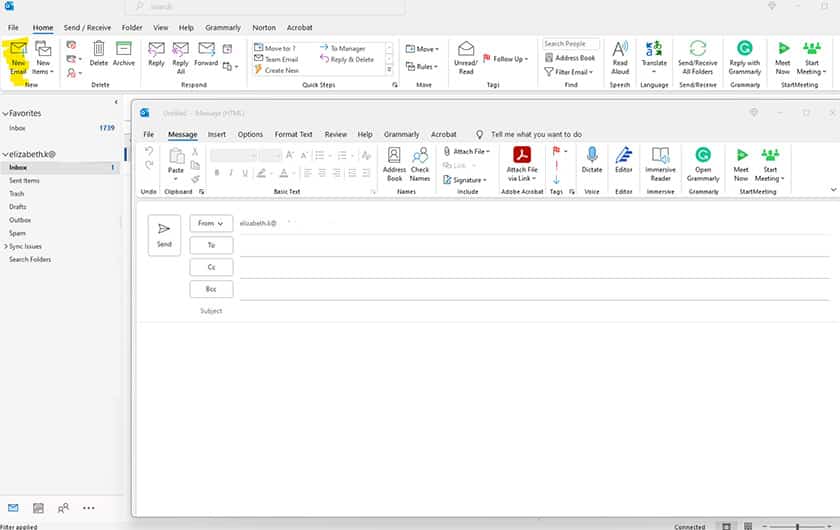Click Reply in the main Outlook ribbon
The width and height of the screenshot is (840, 530).
coord(156,54)
